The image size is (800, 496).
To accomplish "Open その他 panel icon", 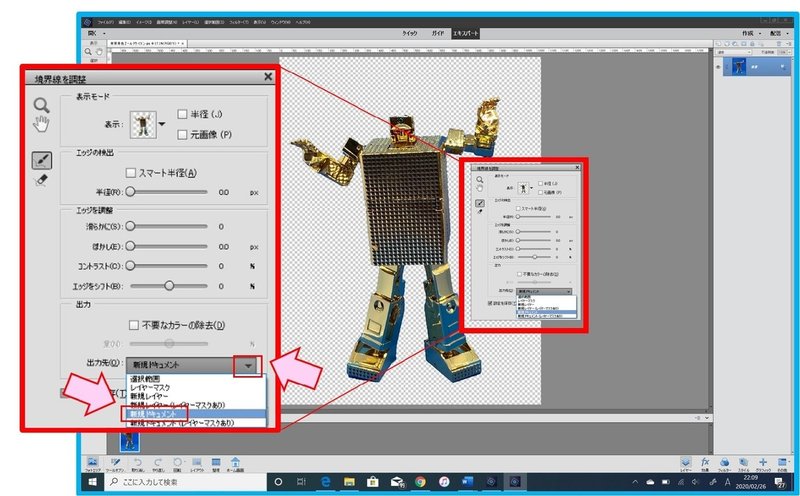I will (x=782, y=463).
